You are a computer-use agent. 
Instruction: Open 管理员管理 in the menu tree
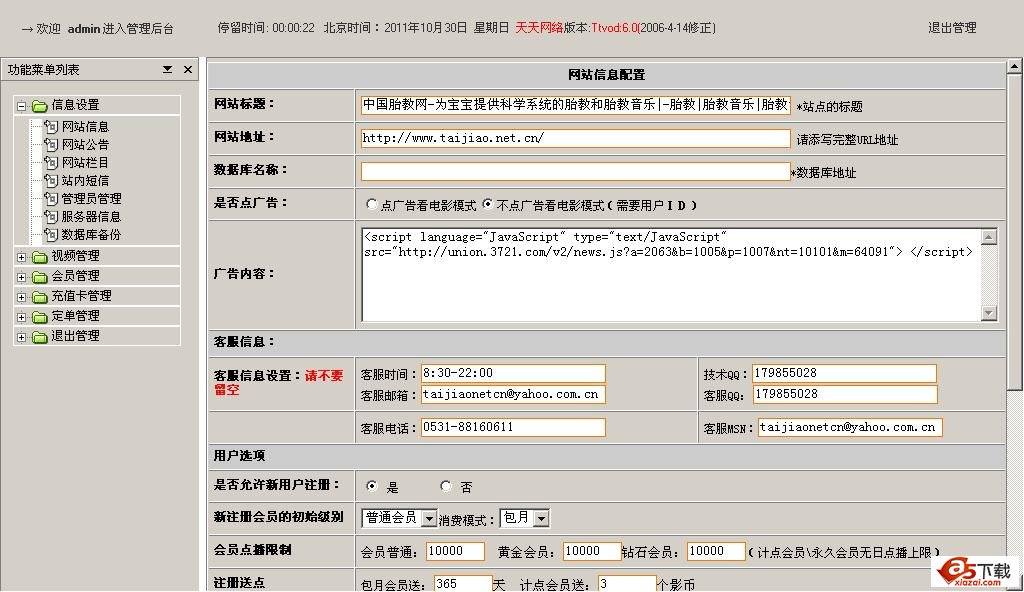[x=91, y=199]
